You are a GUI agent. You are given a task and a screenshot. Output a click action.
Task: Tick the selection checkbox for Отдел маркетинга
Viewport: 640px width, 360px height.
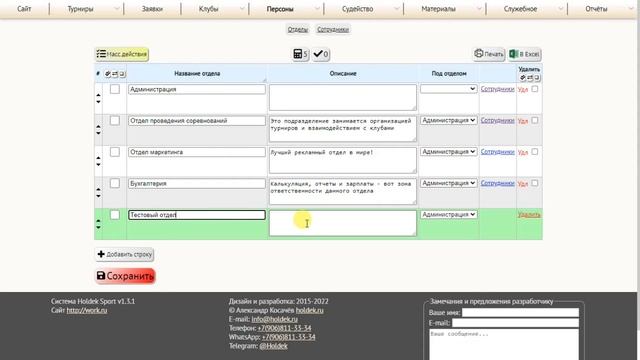coord(115,152)
